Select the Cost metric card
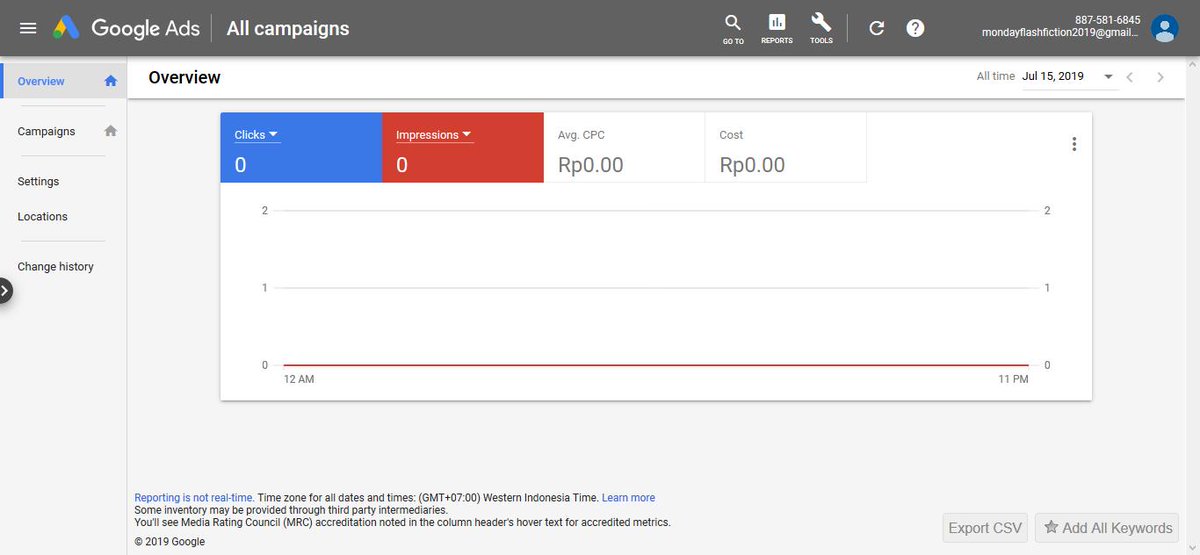 pyautogui.click(x=786, y=148)
